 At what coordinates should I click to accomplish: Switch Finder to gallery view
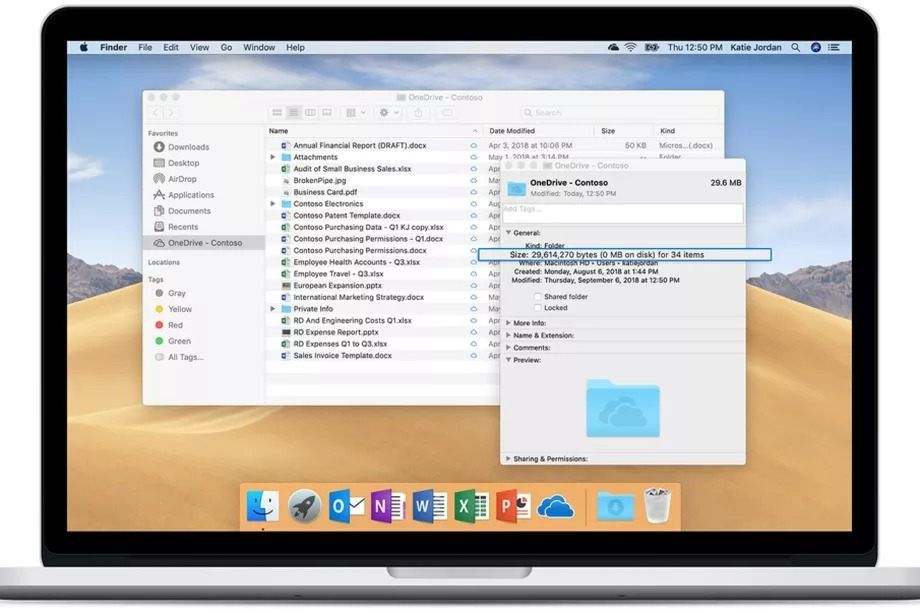coord(328,112)
